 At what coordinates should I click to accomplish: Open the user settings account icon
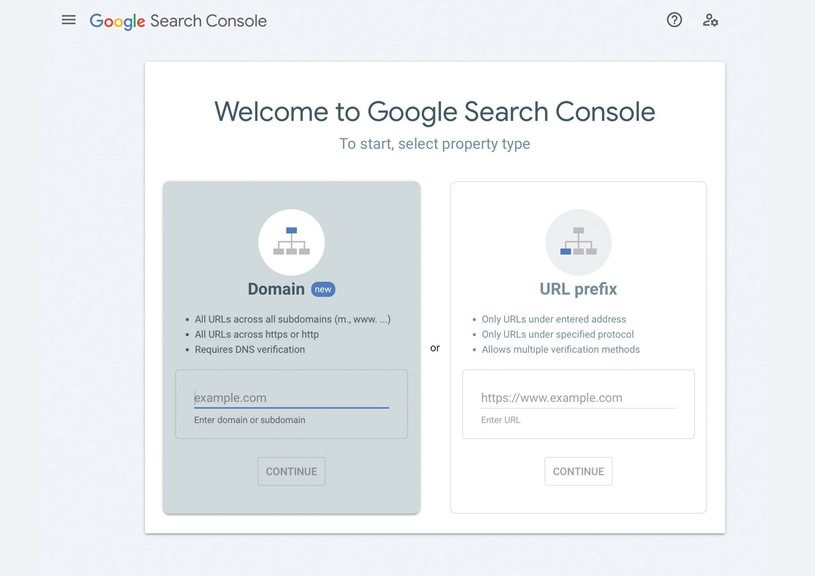[x=710, y=20]
